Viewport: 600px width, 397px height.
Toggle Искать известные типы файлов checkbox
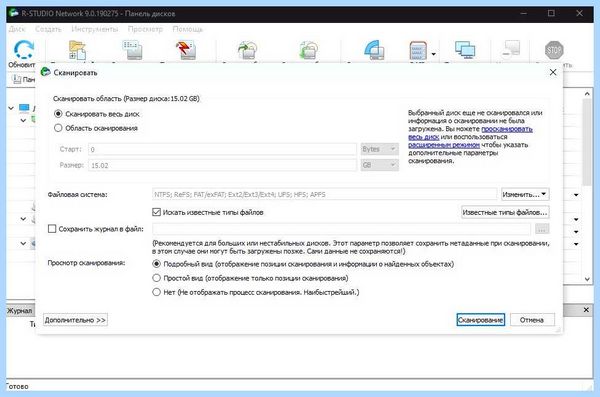click(x=156, y=212)
